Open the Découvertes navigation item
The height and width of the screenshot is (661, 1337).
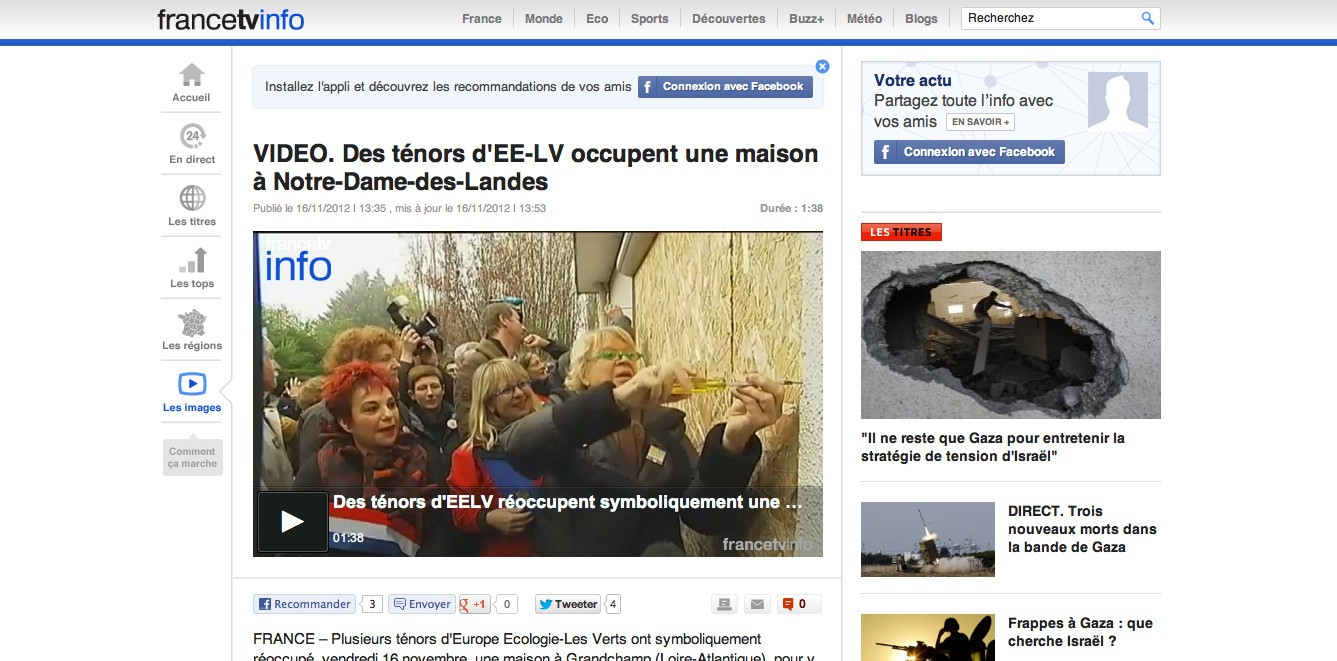click(x=729, y=18)
